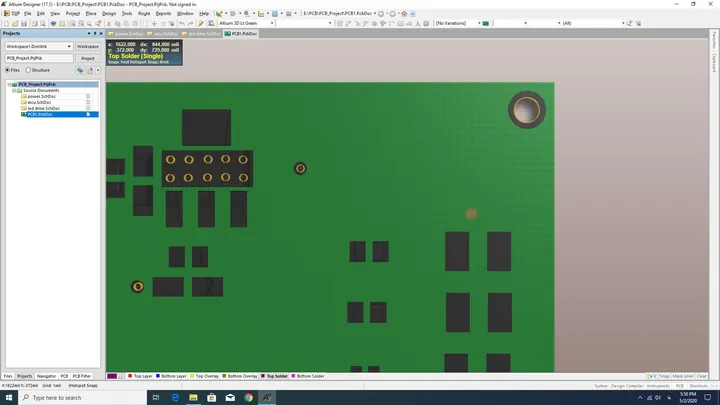This screenshot has height=405, width=720.
Task: Select the Structure radio button
Action: (28, 70)
